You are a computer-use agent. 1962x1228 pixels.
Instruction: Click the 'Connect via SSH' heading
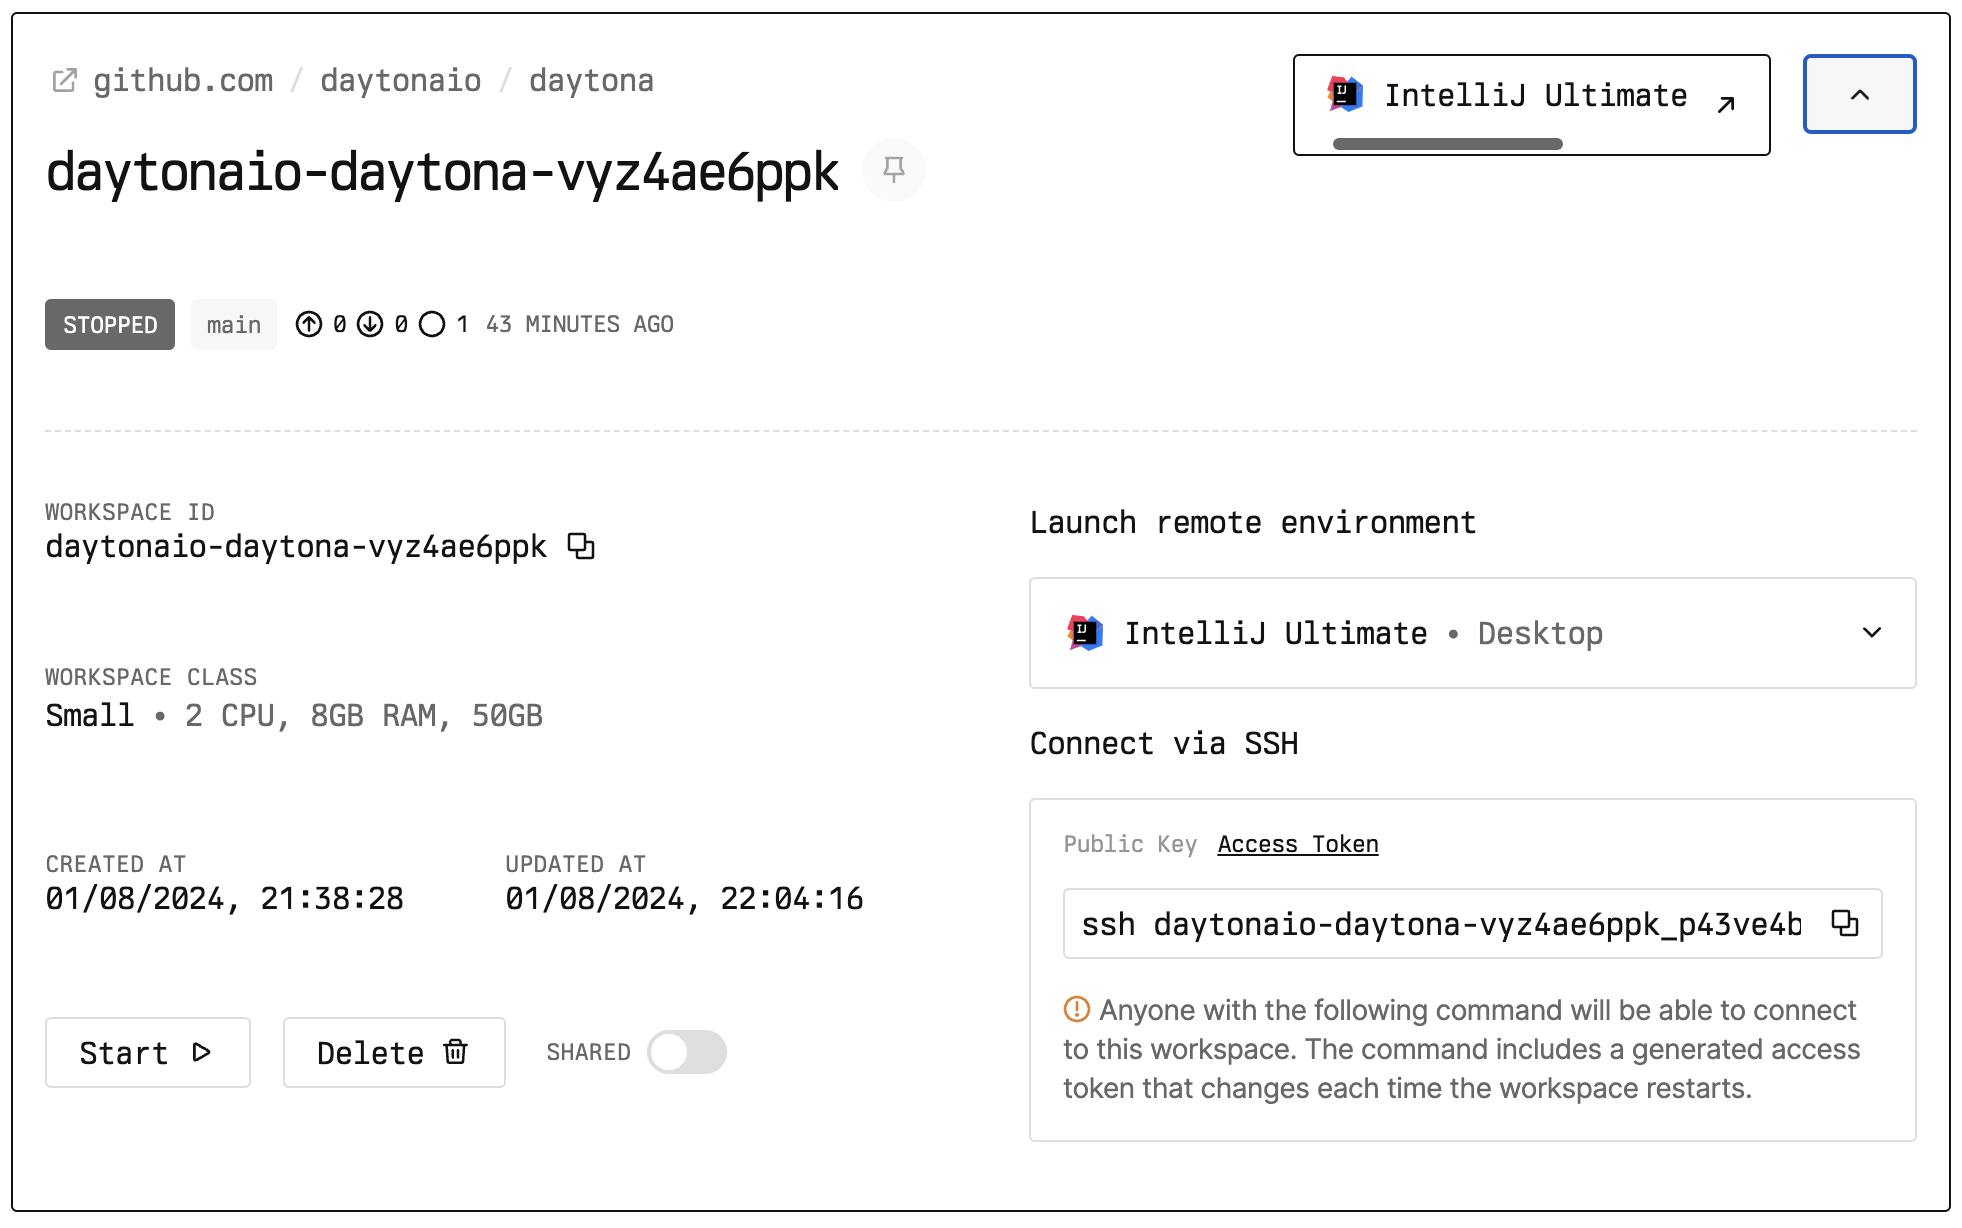[1164, 743]
